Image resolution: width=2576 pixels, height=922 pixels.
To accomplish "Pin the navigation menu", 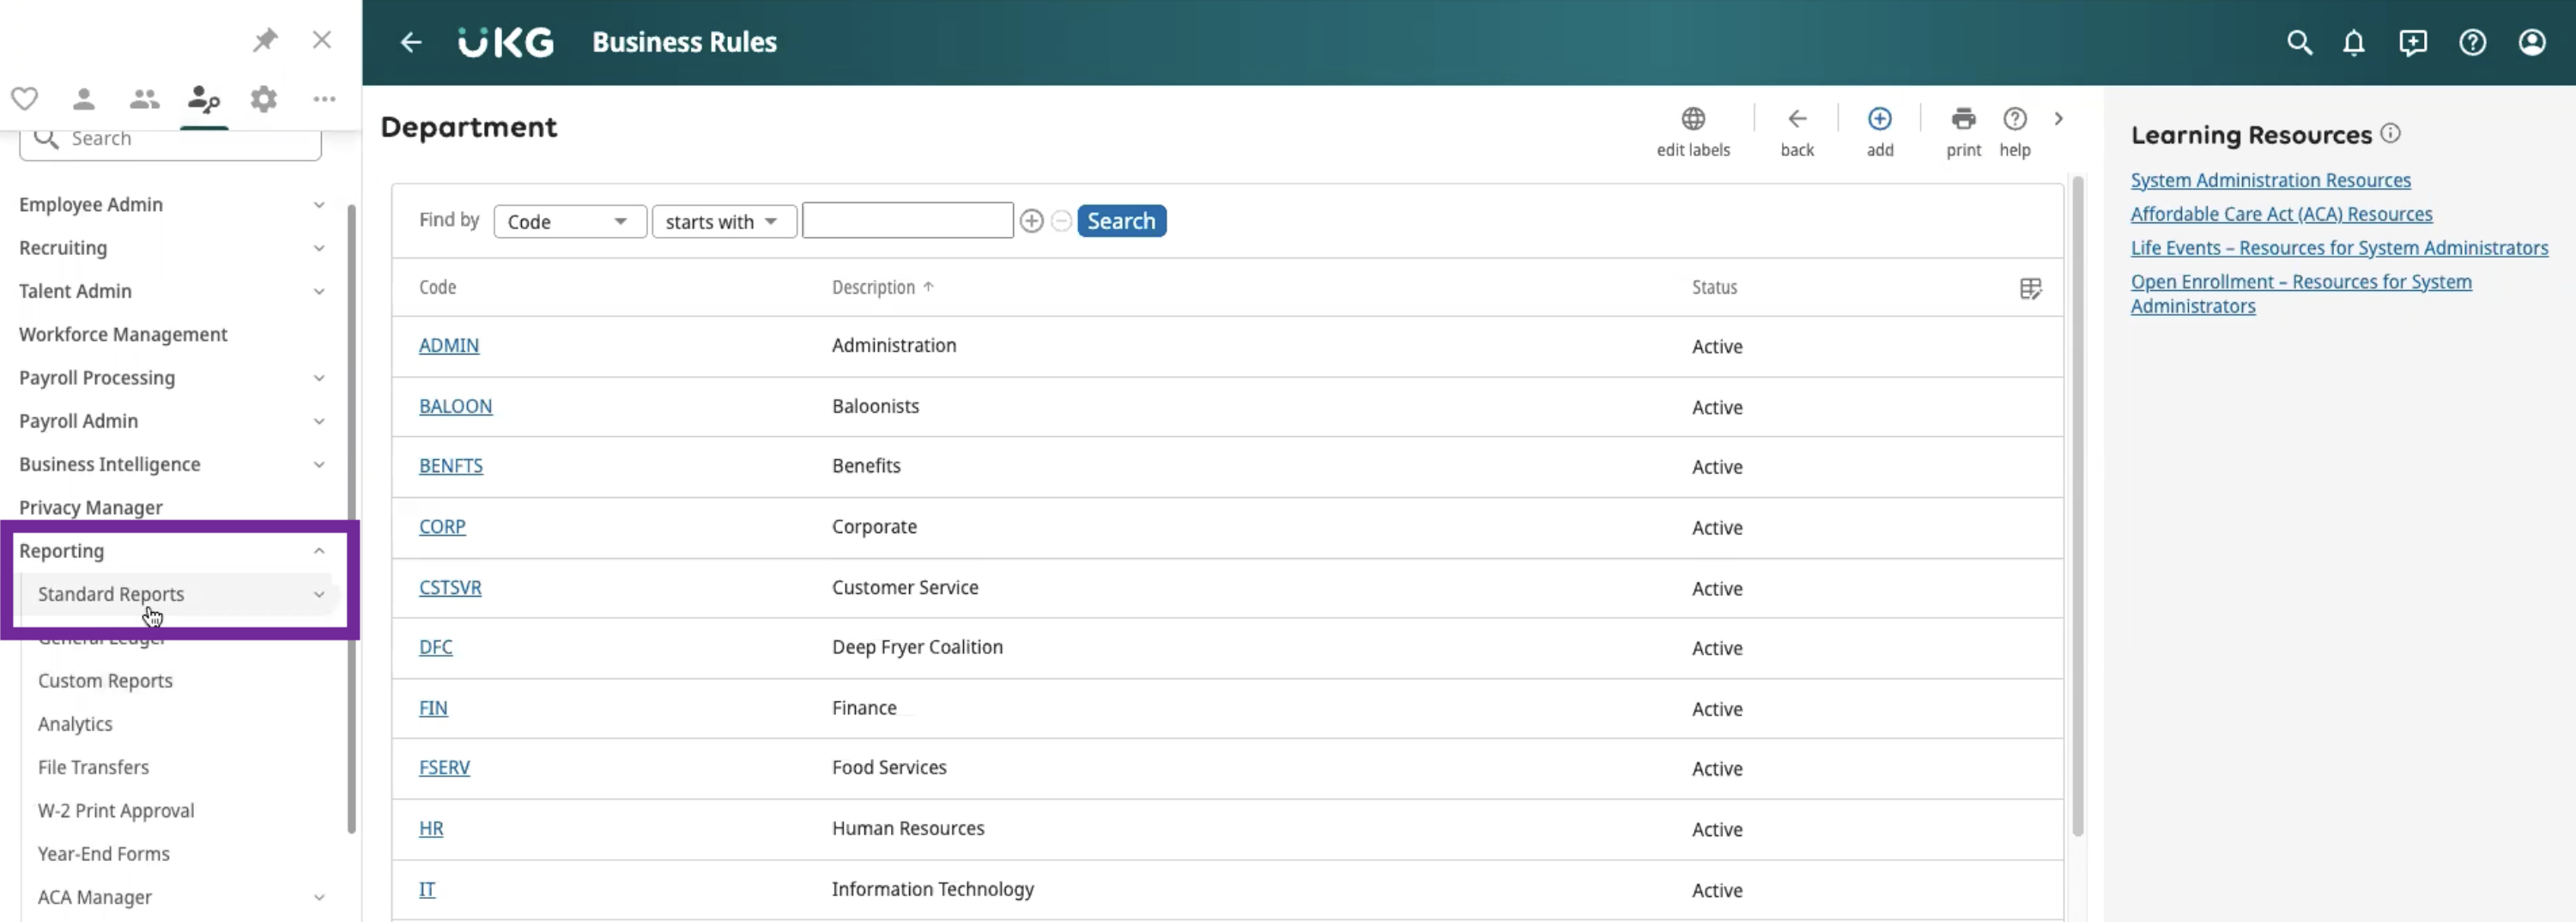I will [265, 40].
